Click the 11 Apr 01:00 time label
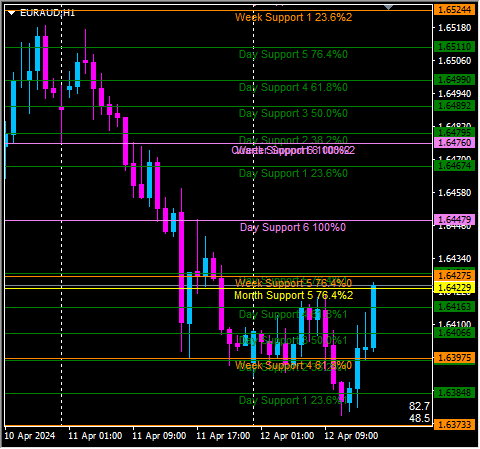 point(95,436)
